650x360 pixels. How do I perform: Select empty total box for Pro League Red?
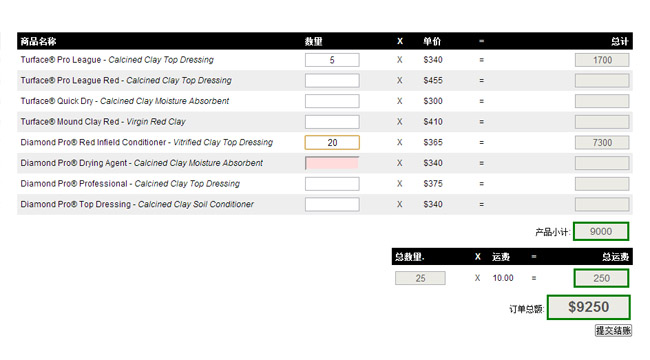[x=602, y=80]
